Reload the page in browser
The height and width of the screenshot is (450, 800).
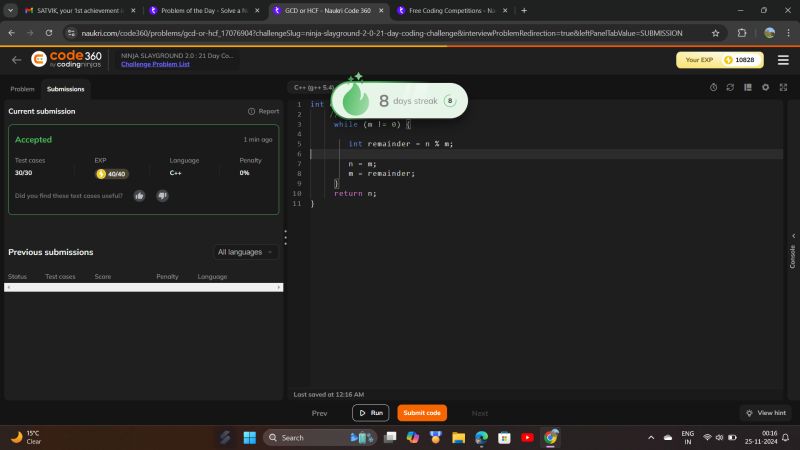pos(48,33)
